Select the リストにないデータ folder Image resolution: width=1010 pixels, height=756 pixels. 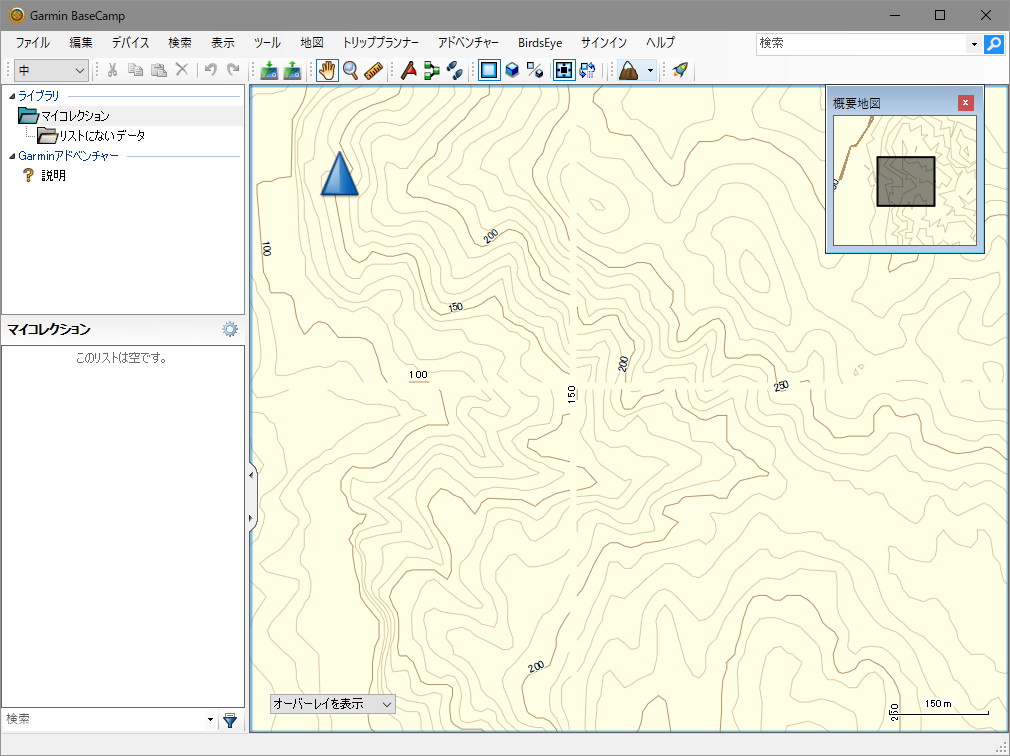click(91, 136)
